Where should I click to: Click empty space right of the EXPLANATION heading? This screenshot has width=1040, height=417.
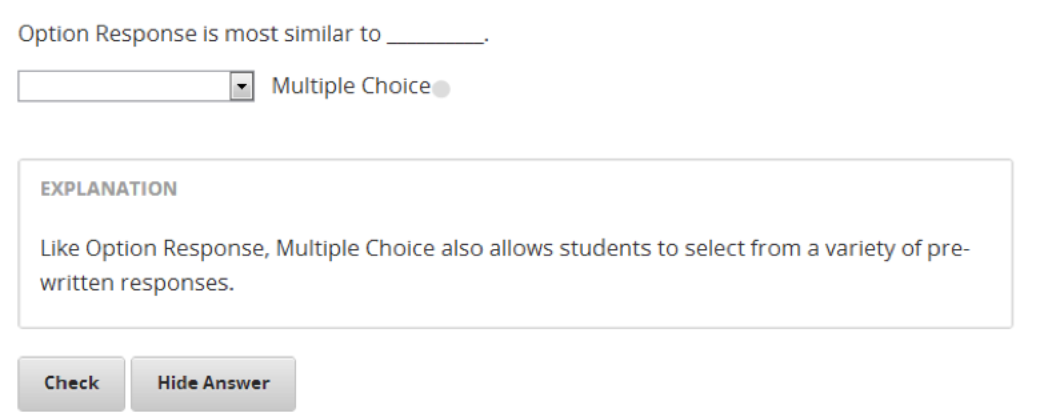pyautogui.click(x=600, y=189)
